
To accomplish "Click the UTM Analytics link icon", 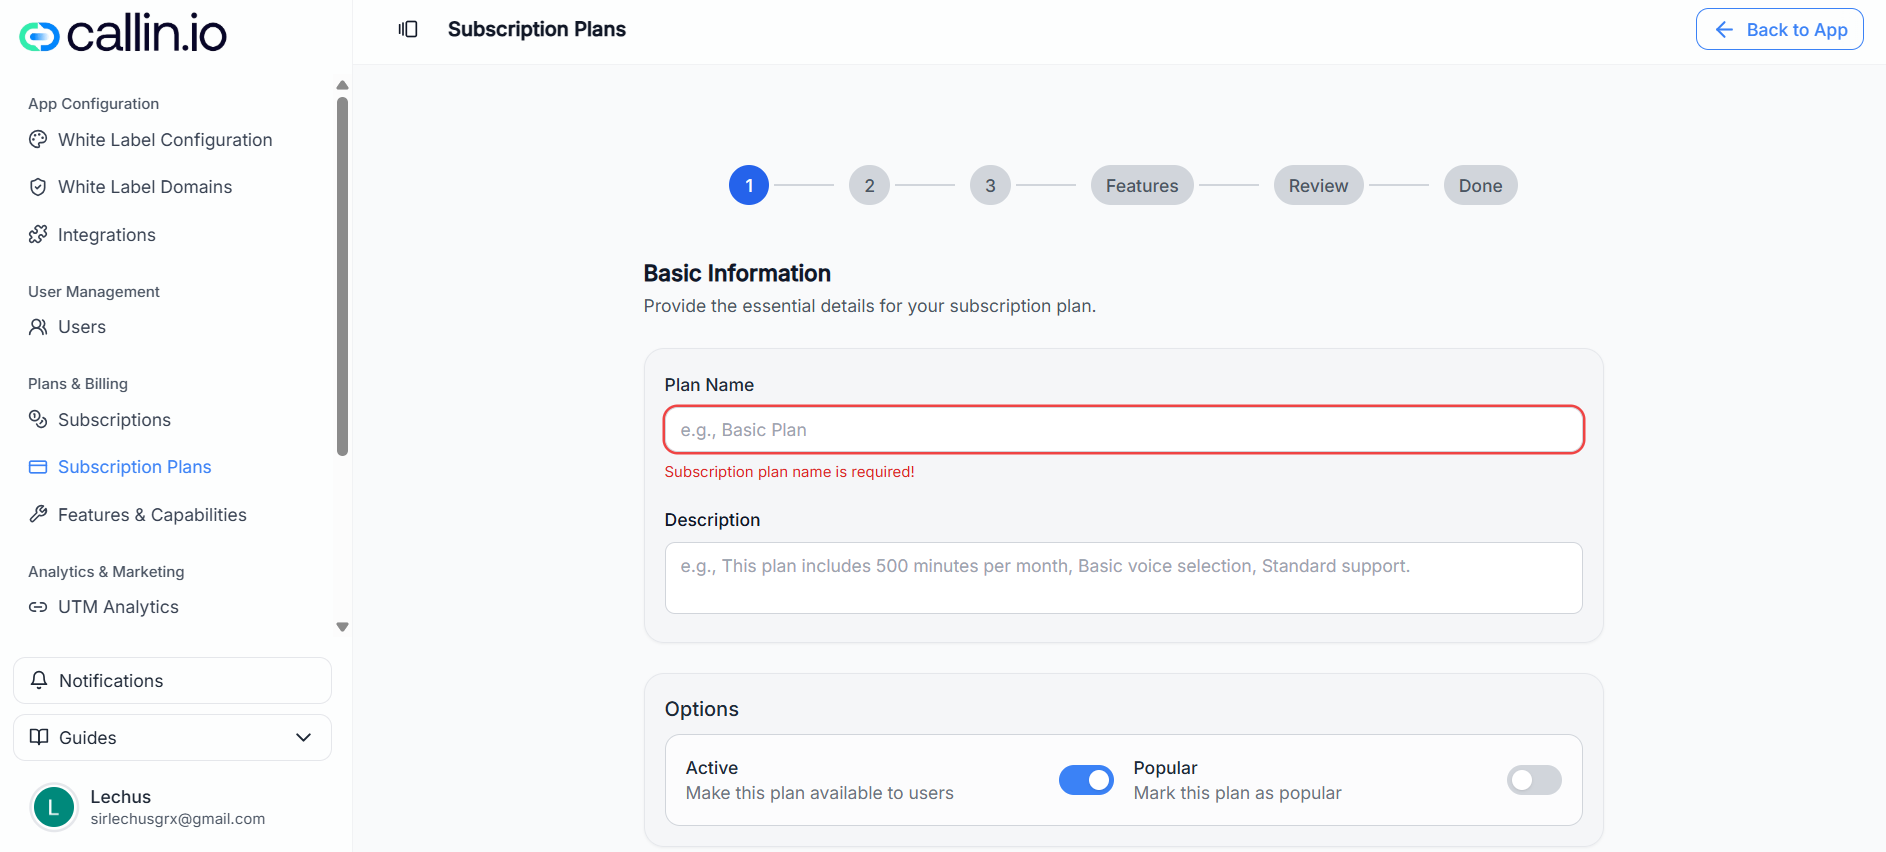I will (38, 607).
